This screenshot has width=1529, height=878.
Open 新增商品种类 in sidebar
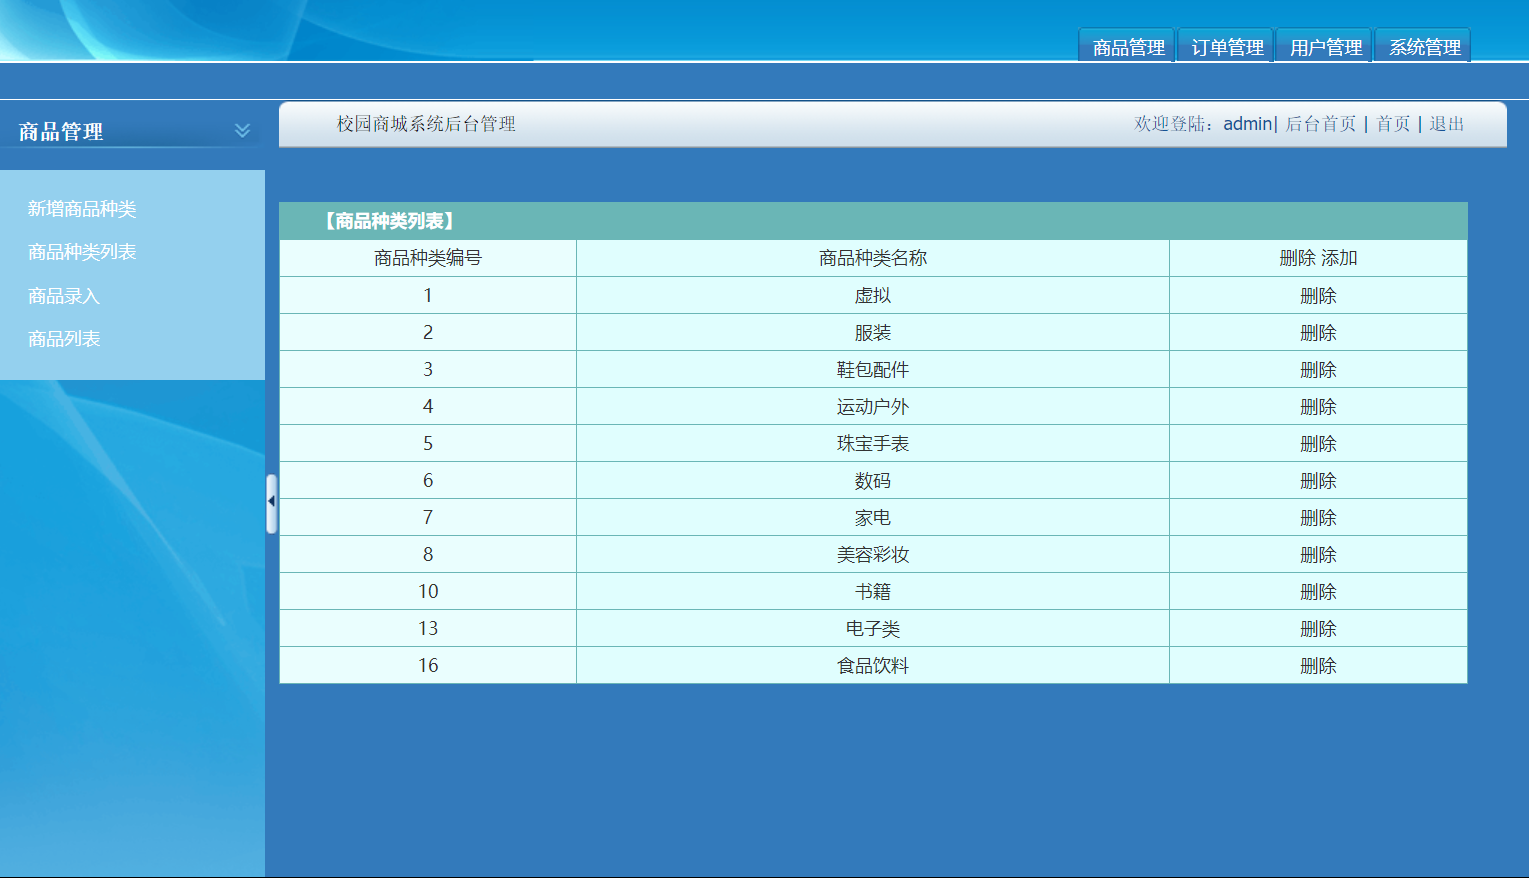[82, 208]
